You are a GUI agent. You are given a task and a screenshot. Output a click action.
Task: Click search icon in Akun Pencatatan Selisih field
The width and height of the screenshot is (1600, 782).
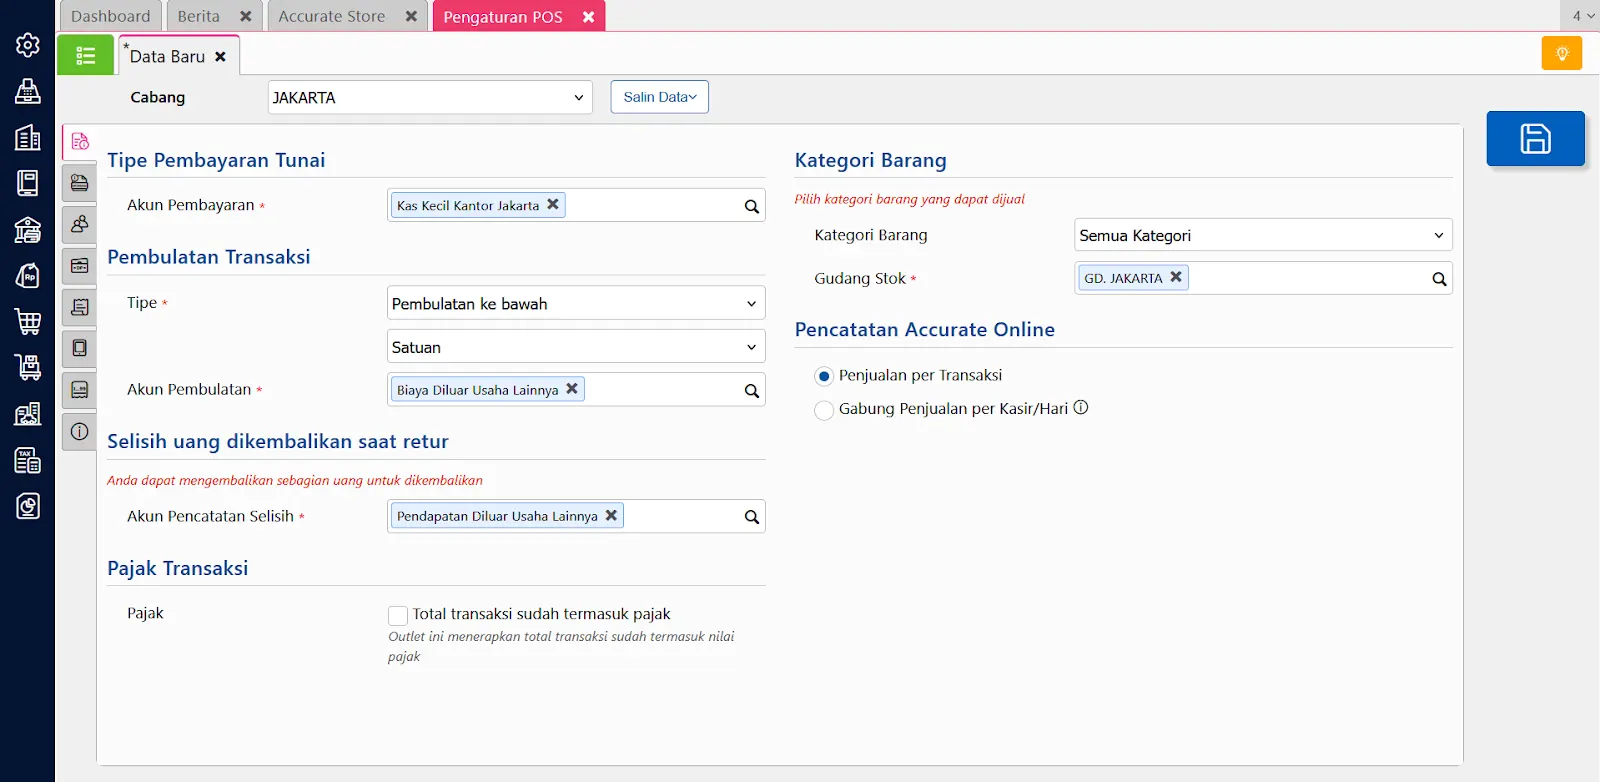coord(752,517)
